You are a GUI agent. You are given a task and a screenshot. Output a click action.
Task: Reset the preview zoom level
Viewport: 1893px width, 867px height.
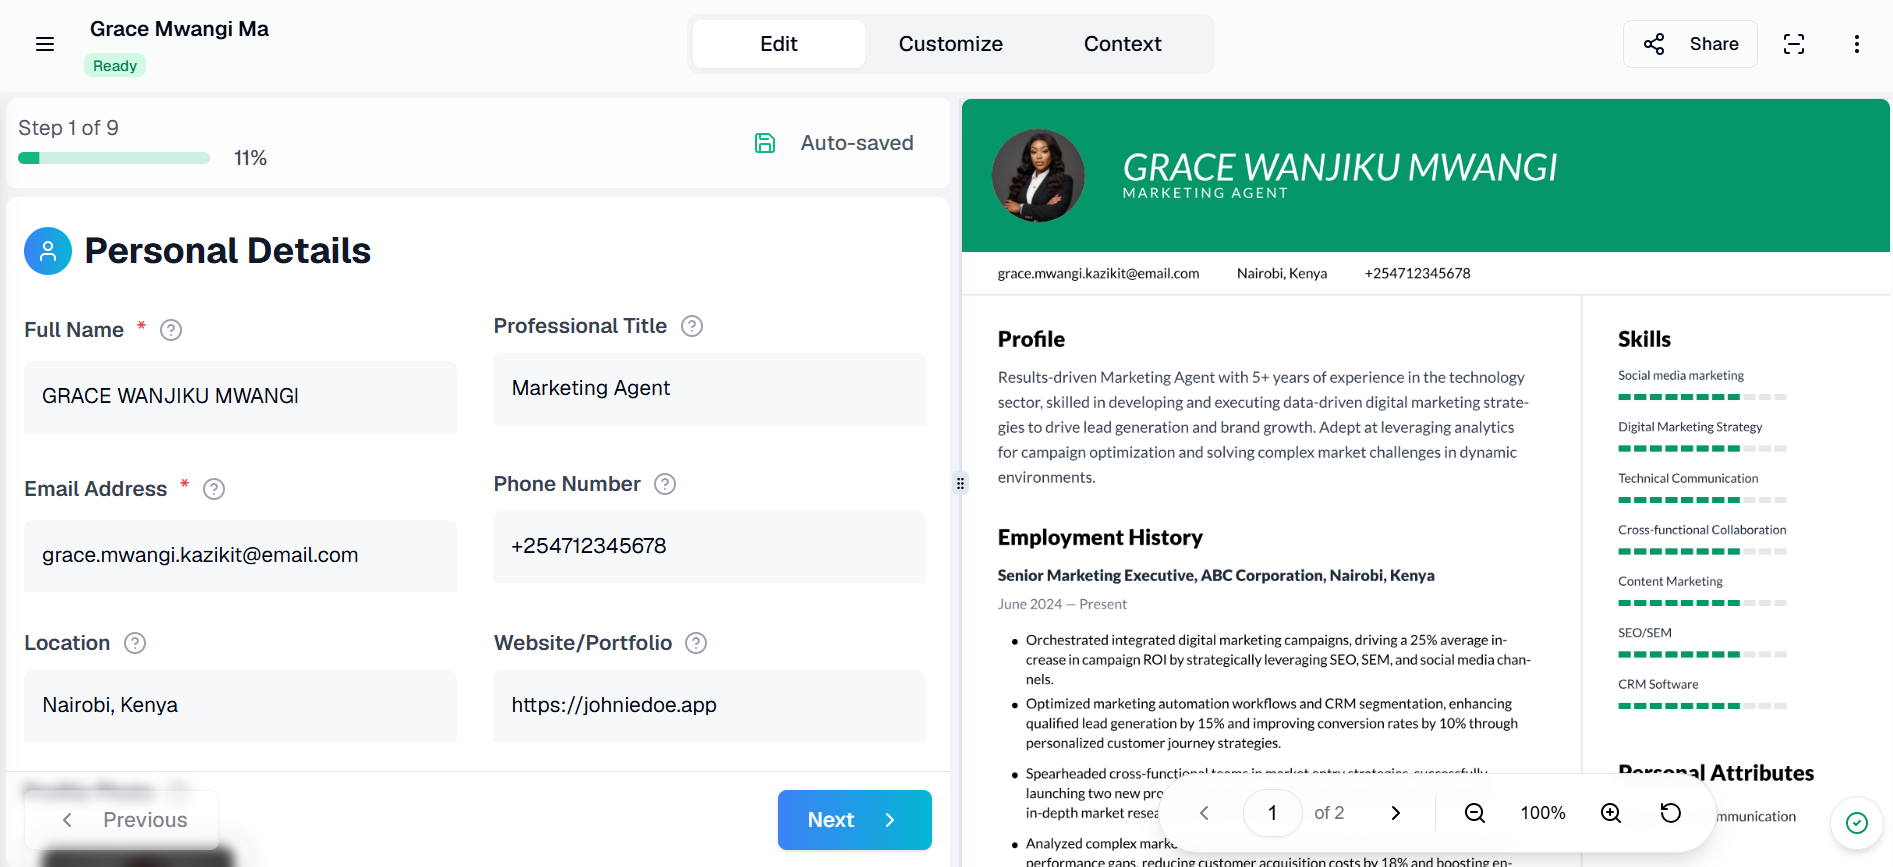[x=1671, y=813]
